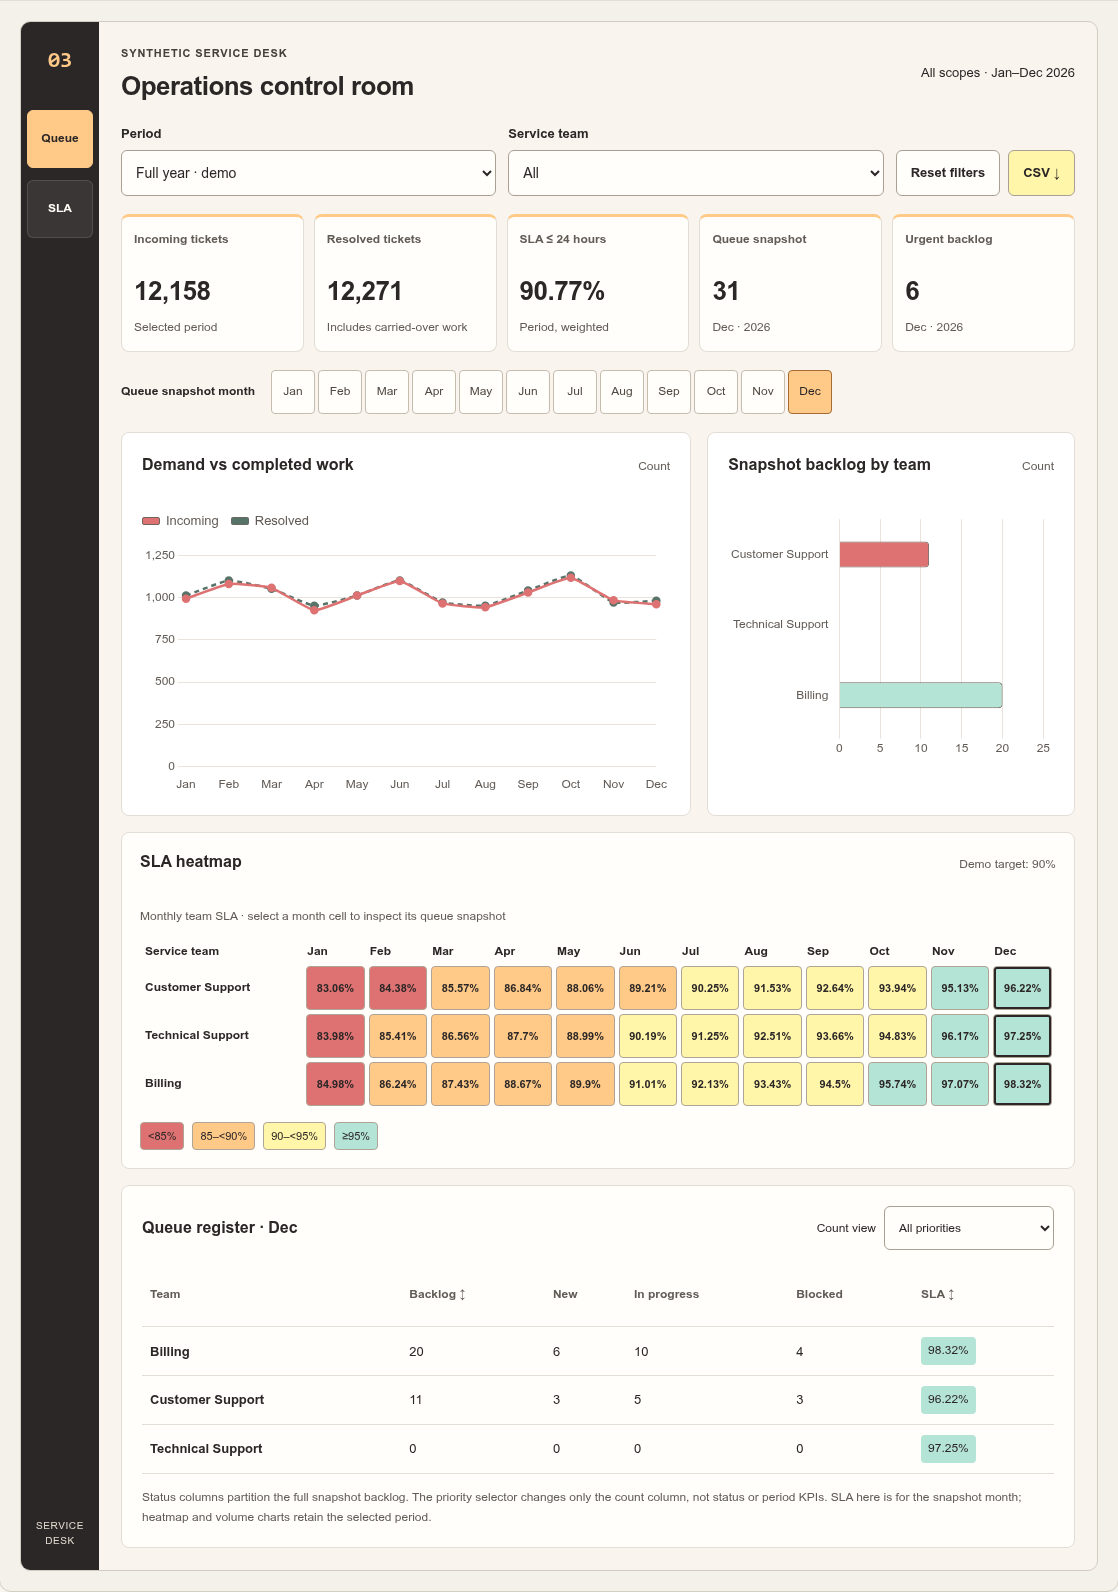Inspect Billing May cell 89.9%

pos(585,1084)
